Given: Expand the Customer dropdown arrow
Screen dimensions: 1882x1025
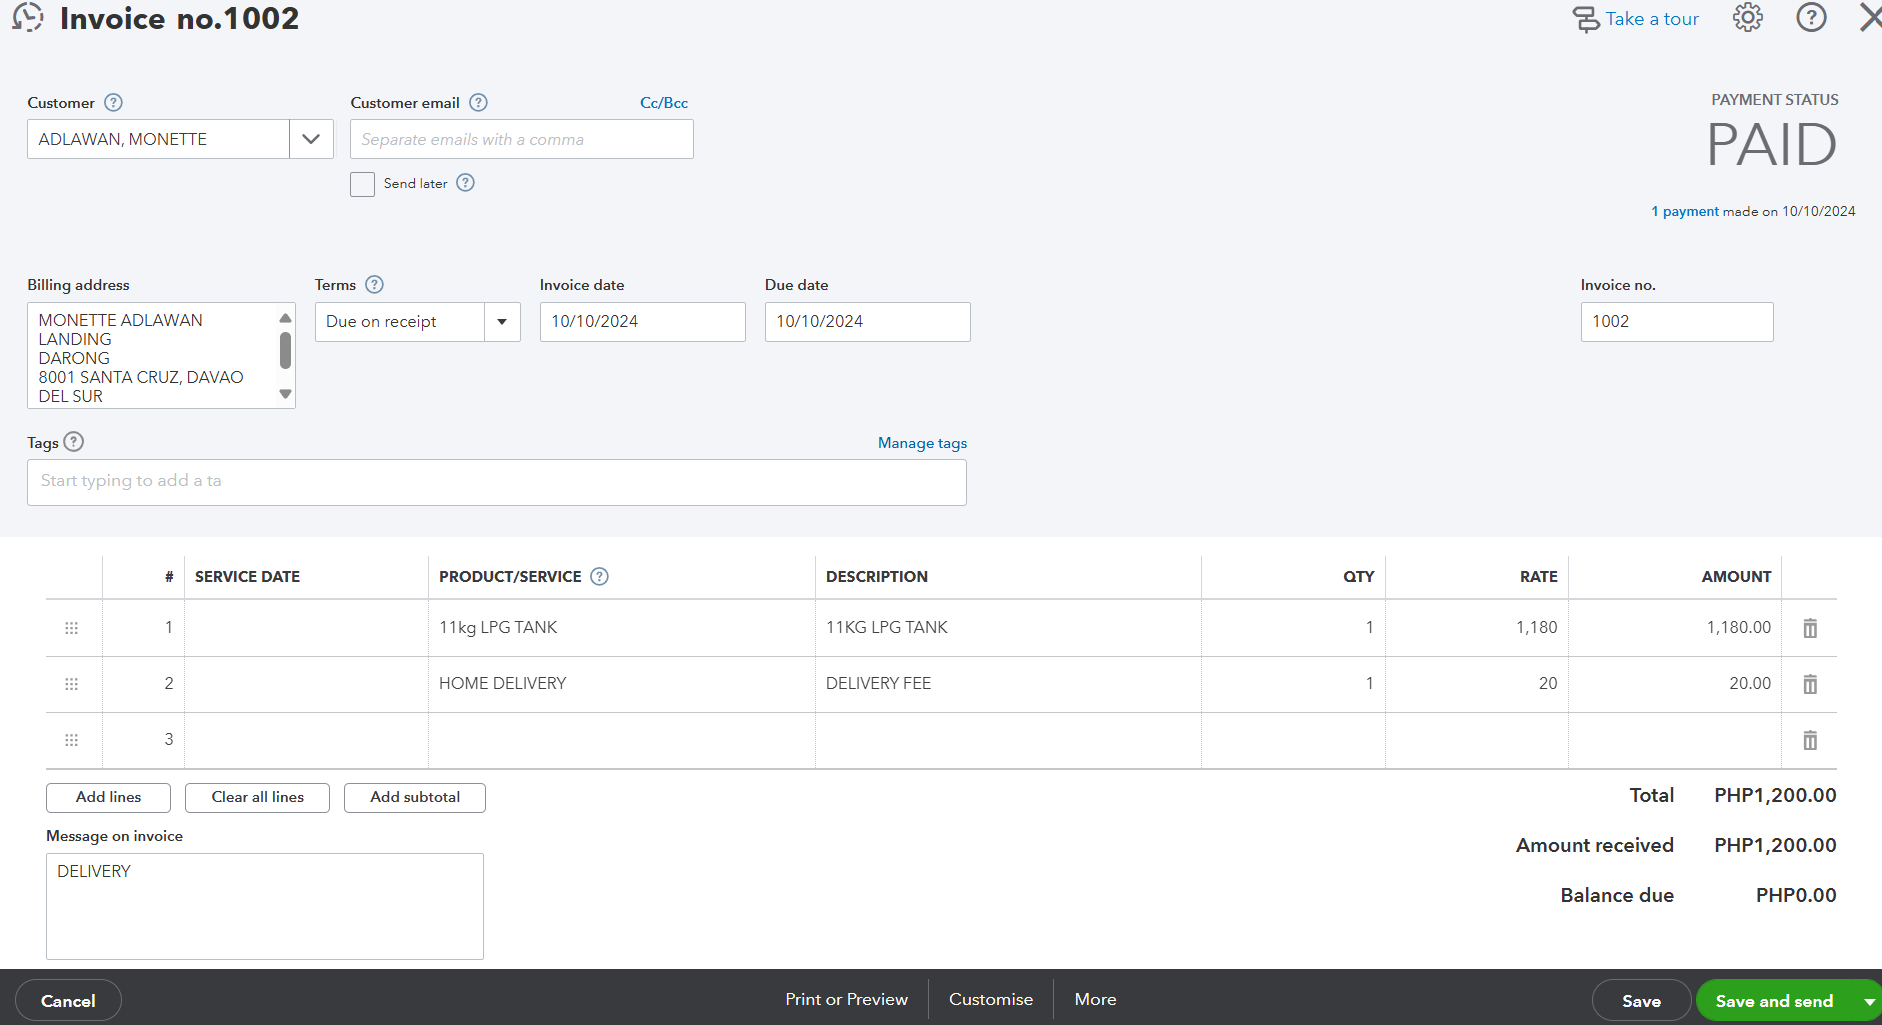Looking at the screenshot, I should [311, 139].
